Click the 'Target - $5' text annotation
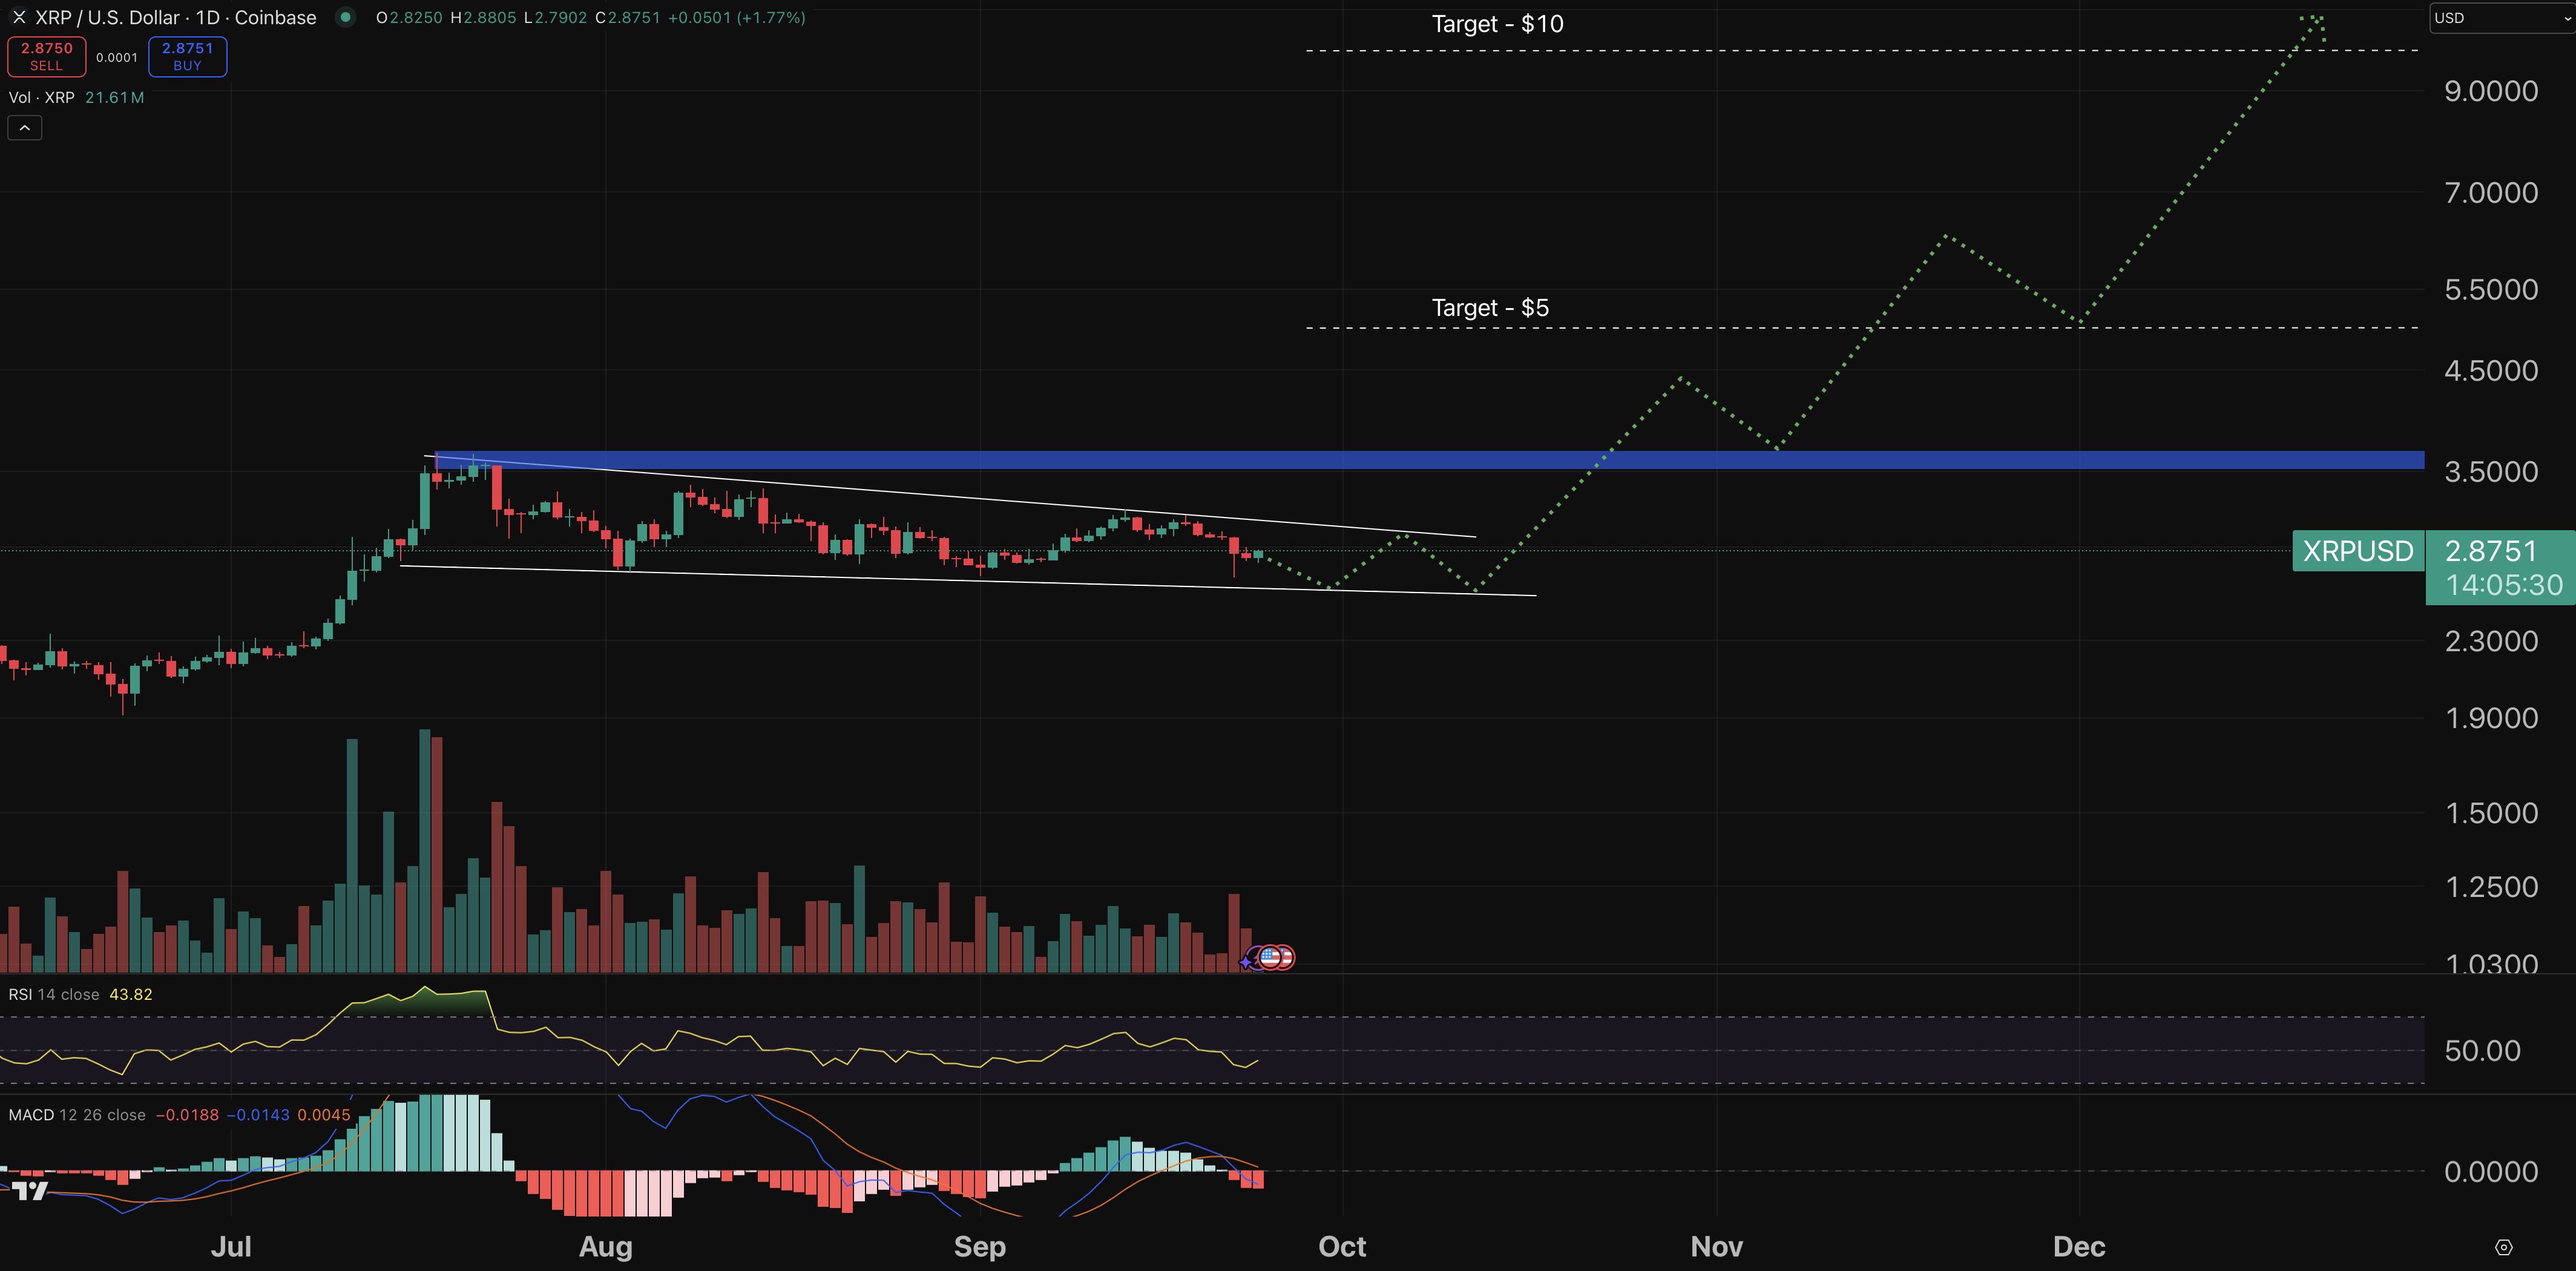This screenshot has height=1271, width=2576. pos(1490,308)
